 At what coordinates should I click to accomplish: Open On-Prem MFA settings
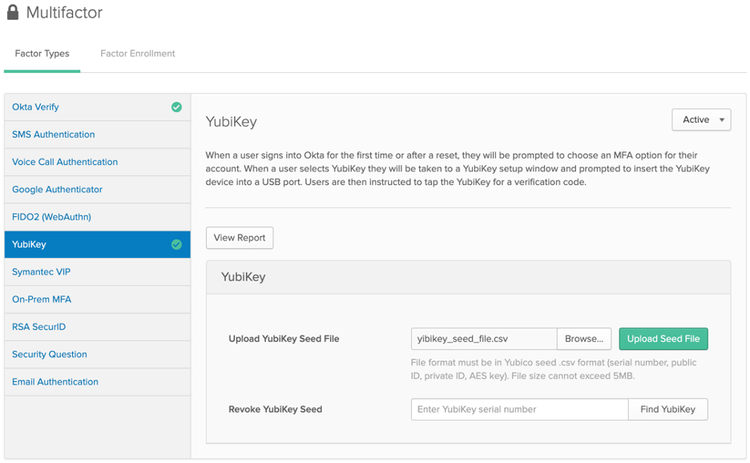[41, 299]
